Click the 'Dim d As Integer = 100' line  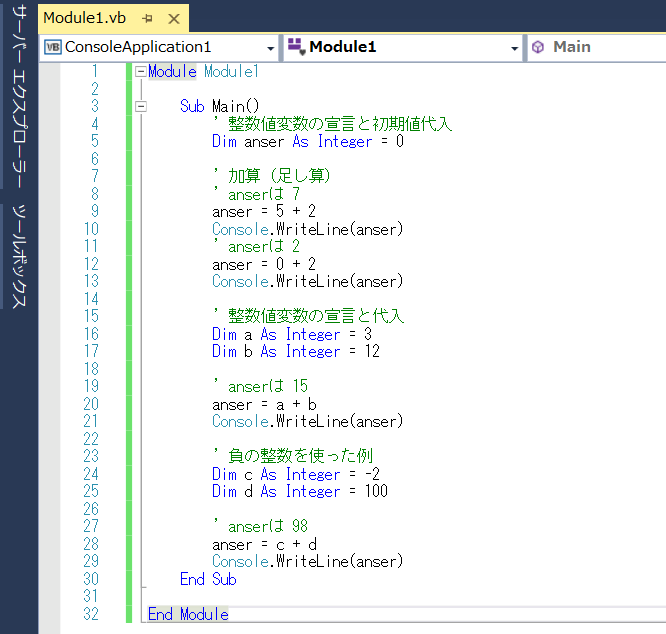[x=300, y=491]
